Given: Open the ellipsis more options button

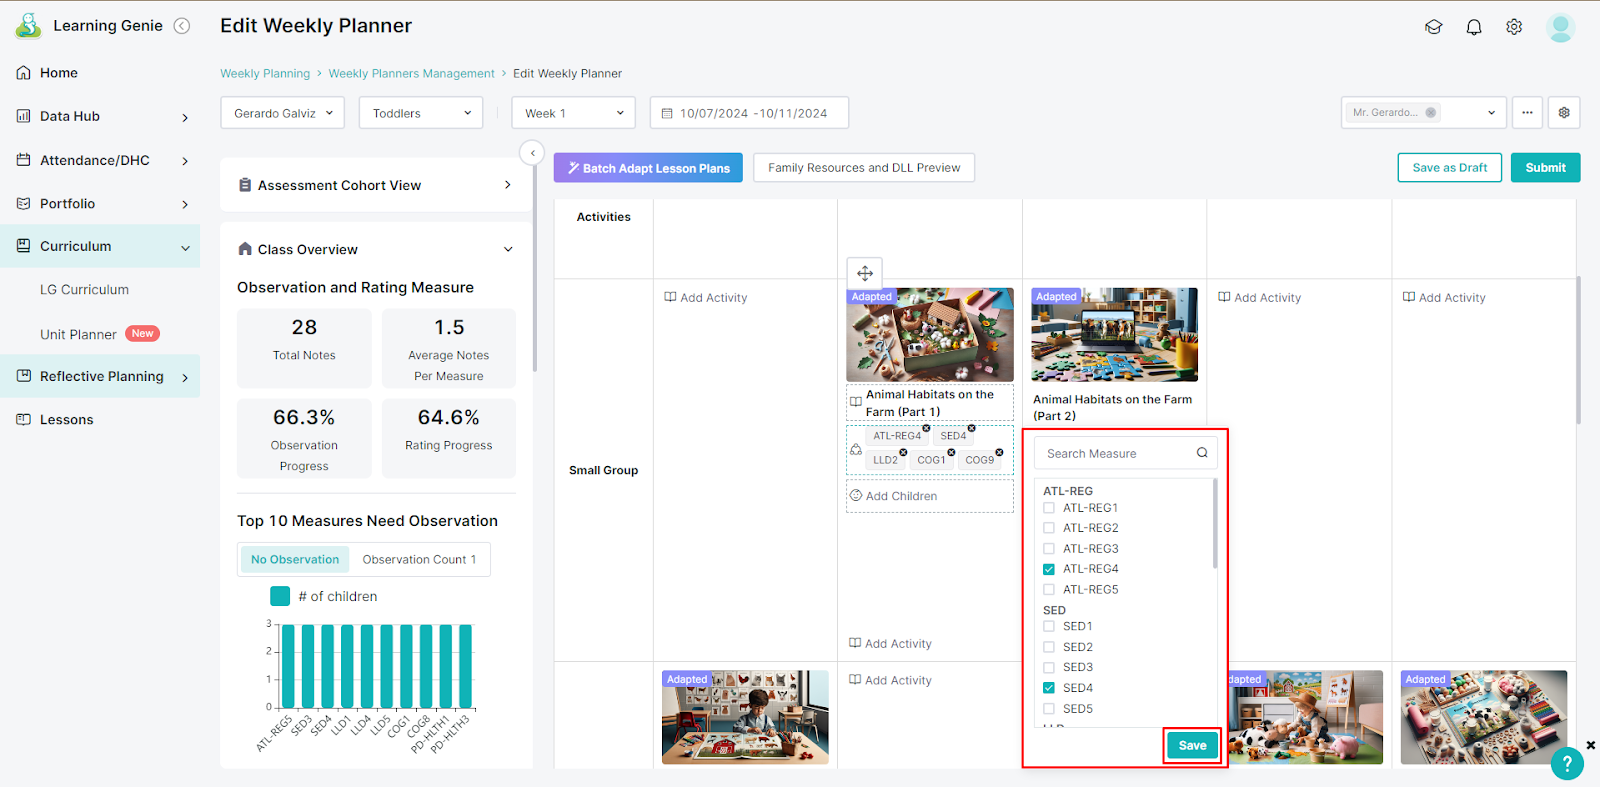Looking at the screenshot, I should pyautogui.click(x=1527, y=113).
